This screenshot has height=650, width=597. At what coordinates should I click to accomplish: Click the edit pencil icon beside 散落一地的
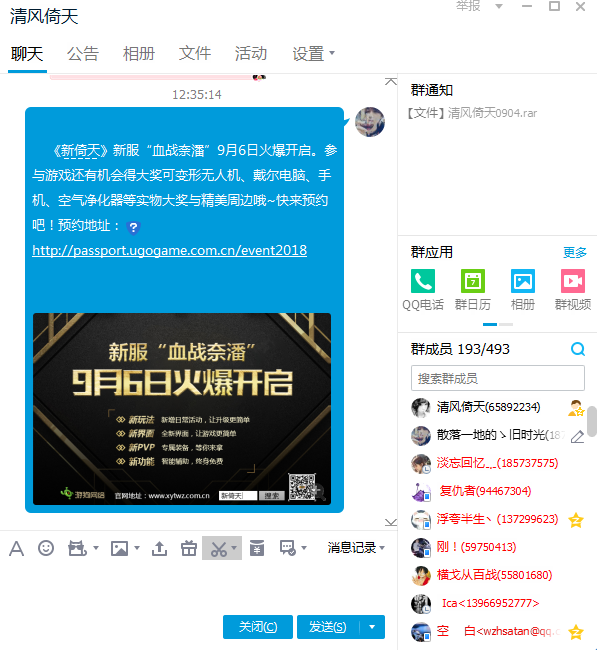pos(578,437)
